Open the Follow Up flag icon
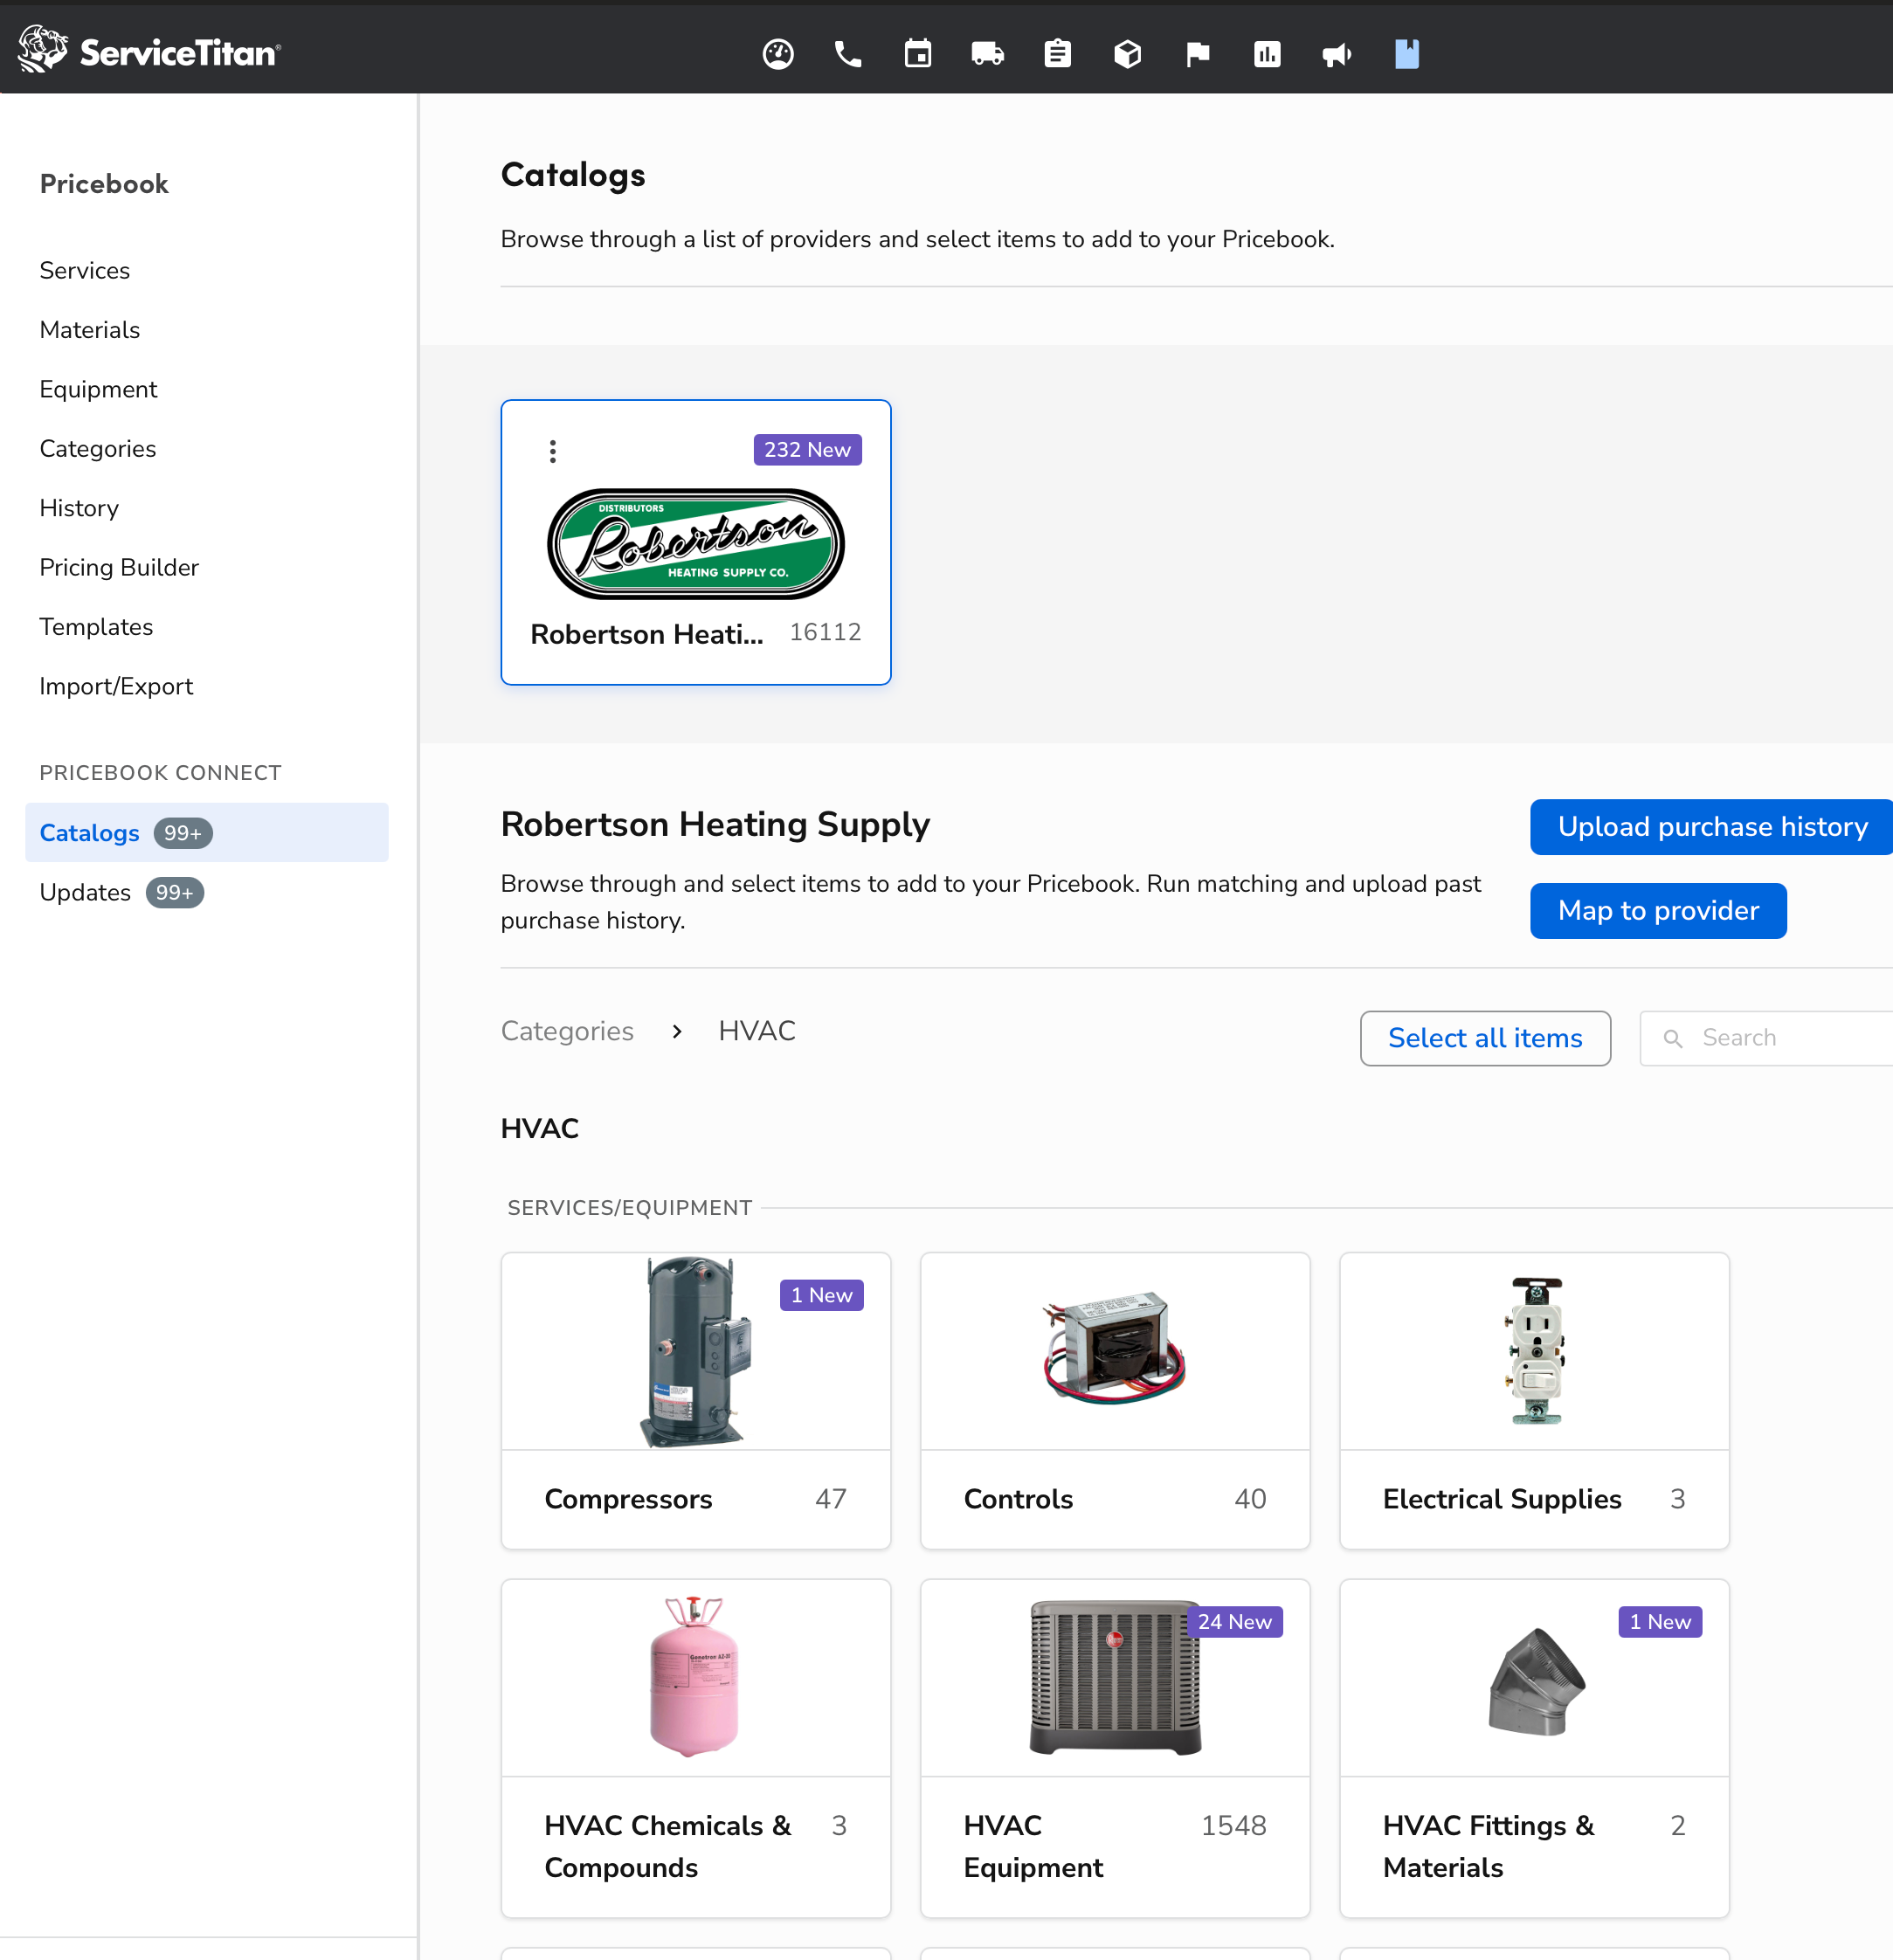Image resolution: width=1893 pixels, height=1960 pixels. [1197, 54]
